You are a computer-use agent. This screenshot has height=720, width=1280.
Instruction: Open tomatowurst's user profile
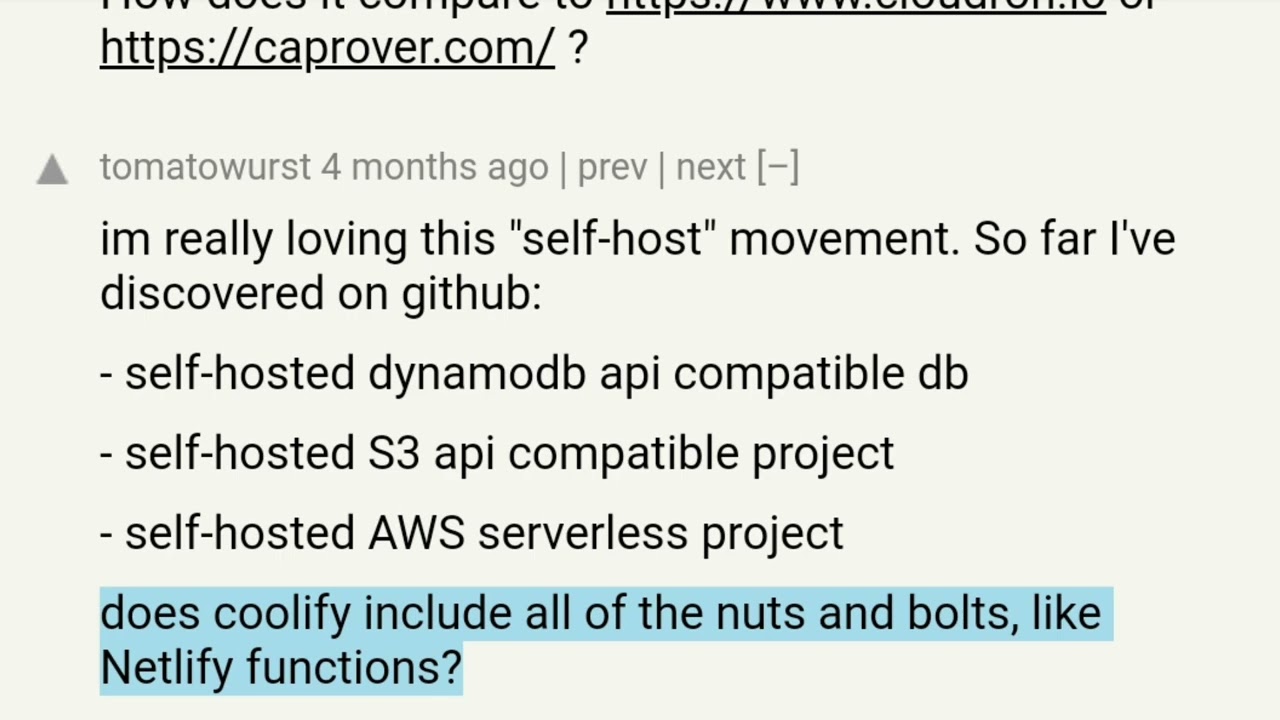(205, 167)
